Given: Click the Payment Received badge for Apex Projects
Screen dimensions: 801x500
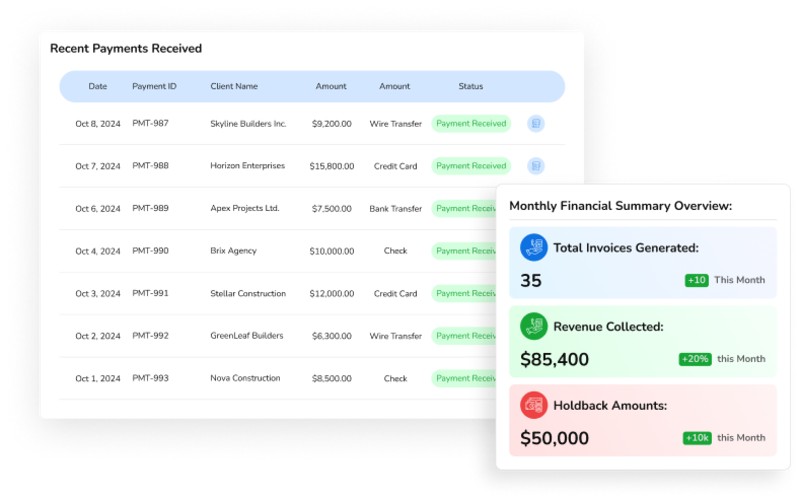Looking at the screenshot, I should coord(464,208).
